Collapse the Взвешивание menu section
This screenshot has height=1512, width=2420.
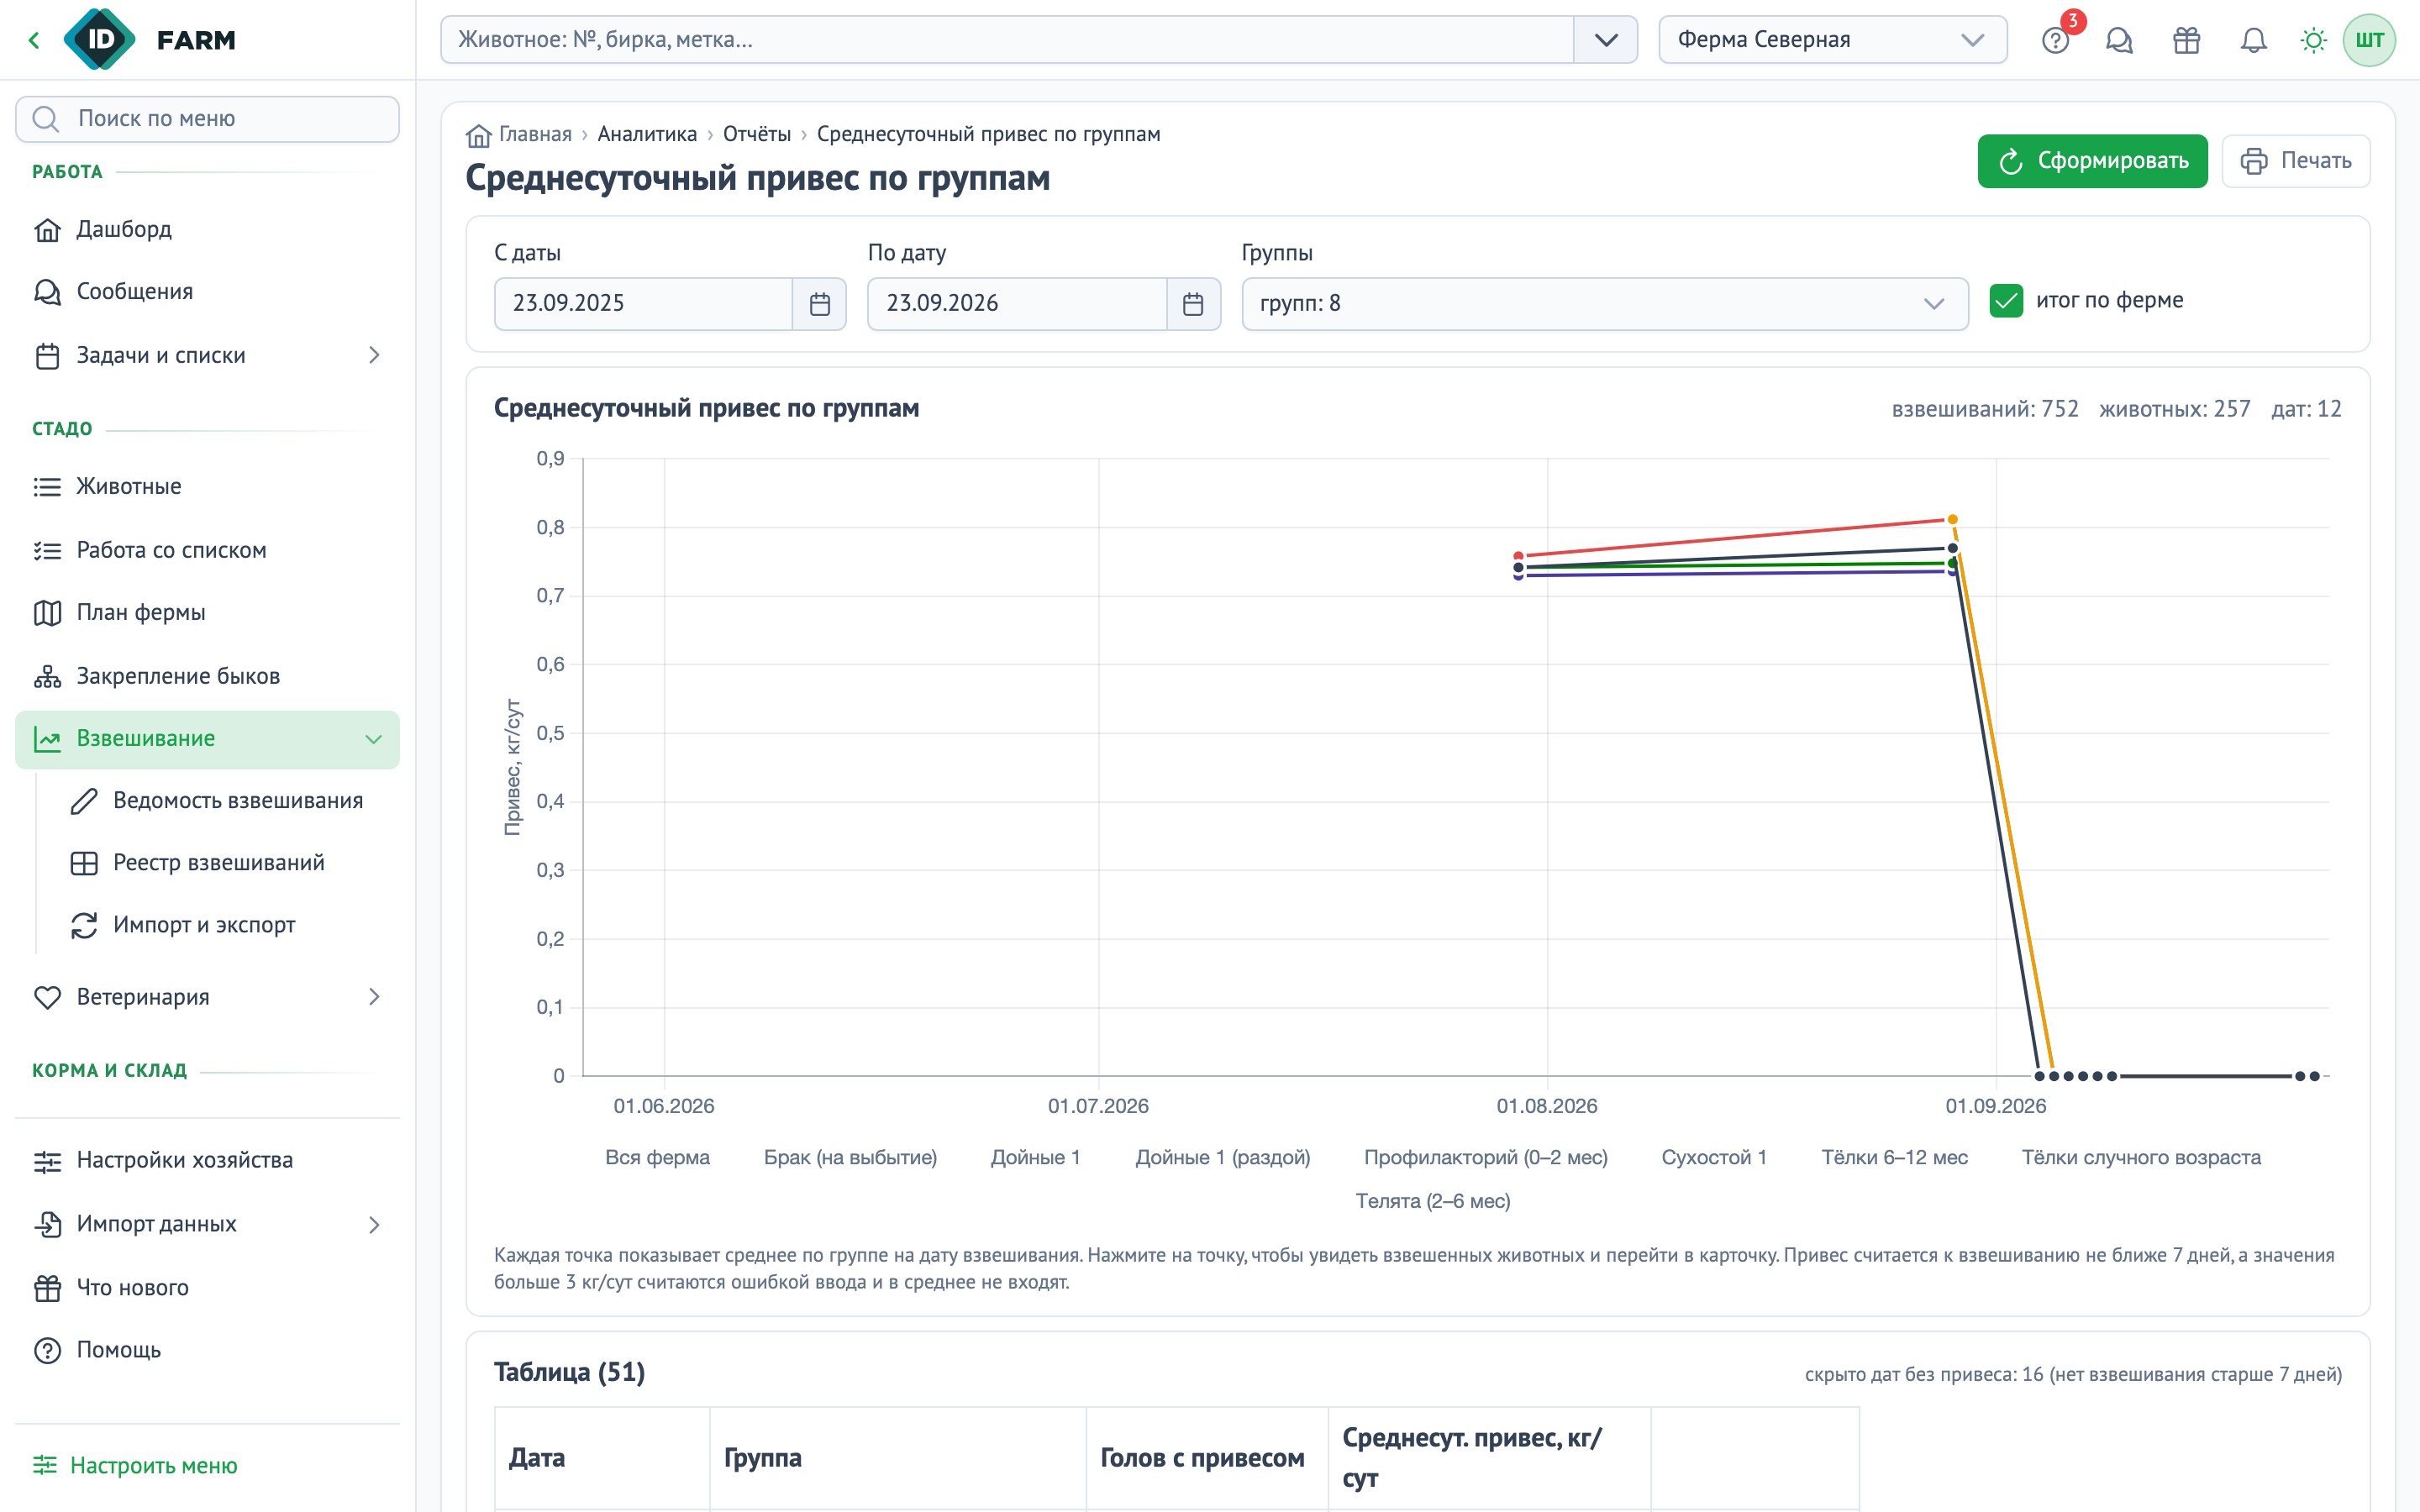click(x=207, y=739)
